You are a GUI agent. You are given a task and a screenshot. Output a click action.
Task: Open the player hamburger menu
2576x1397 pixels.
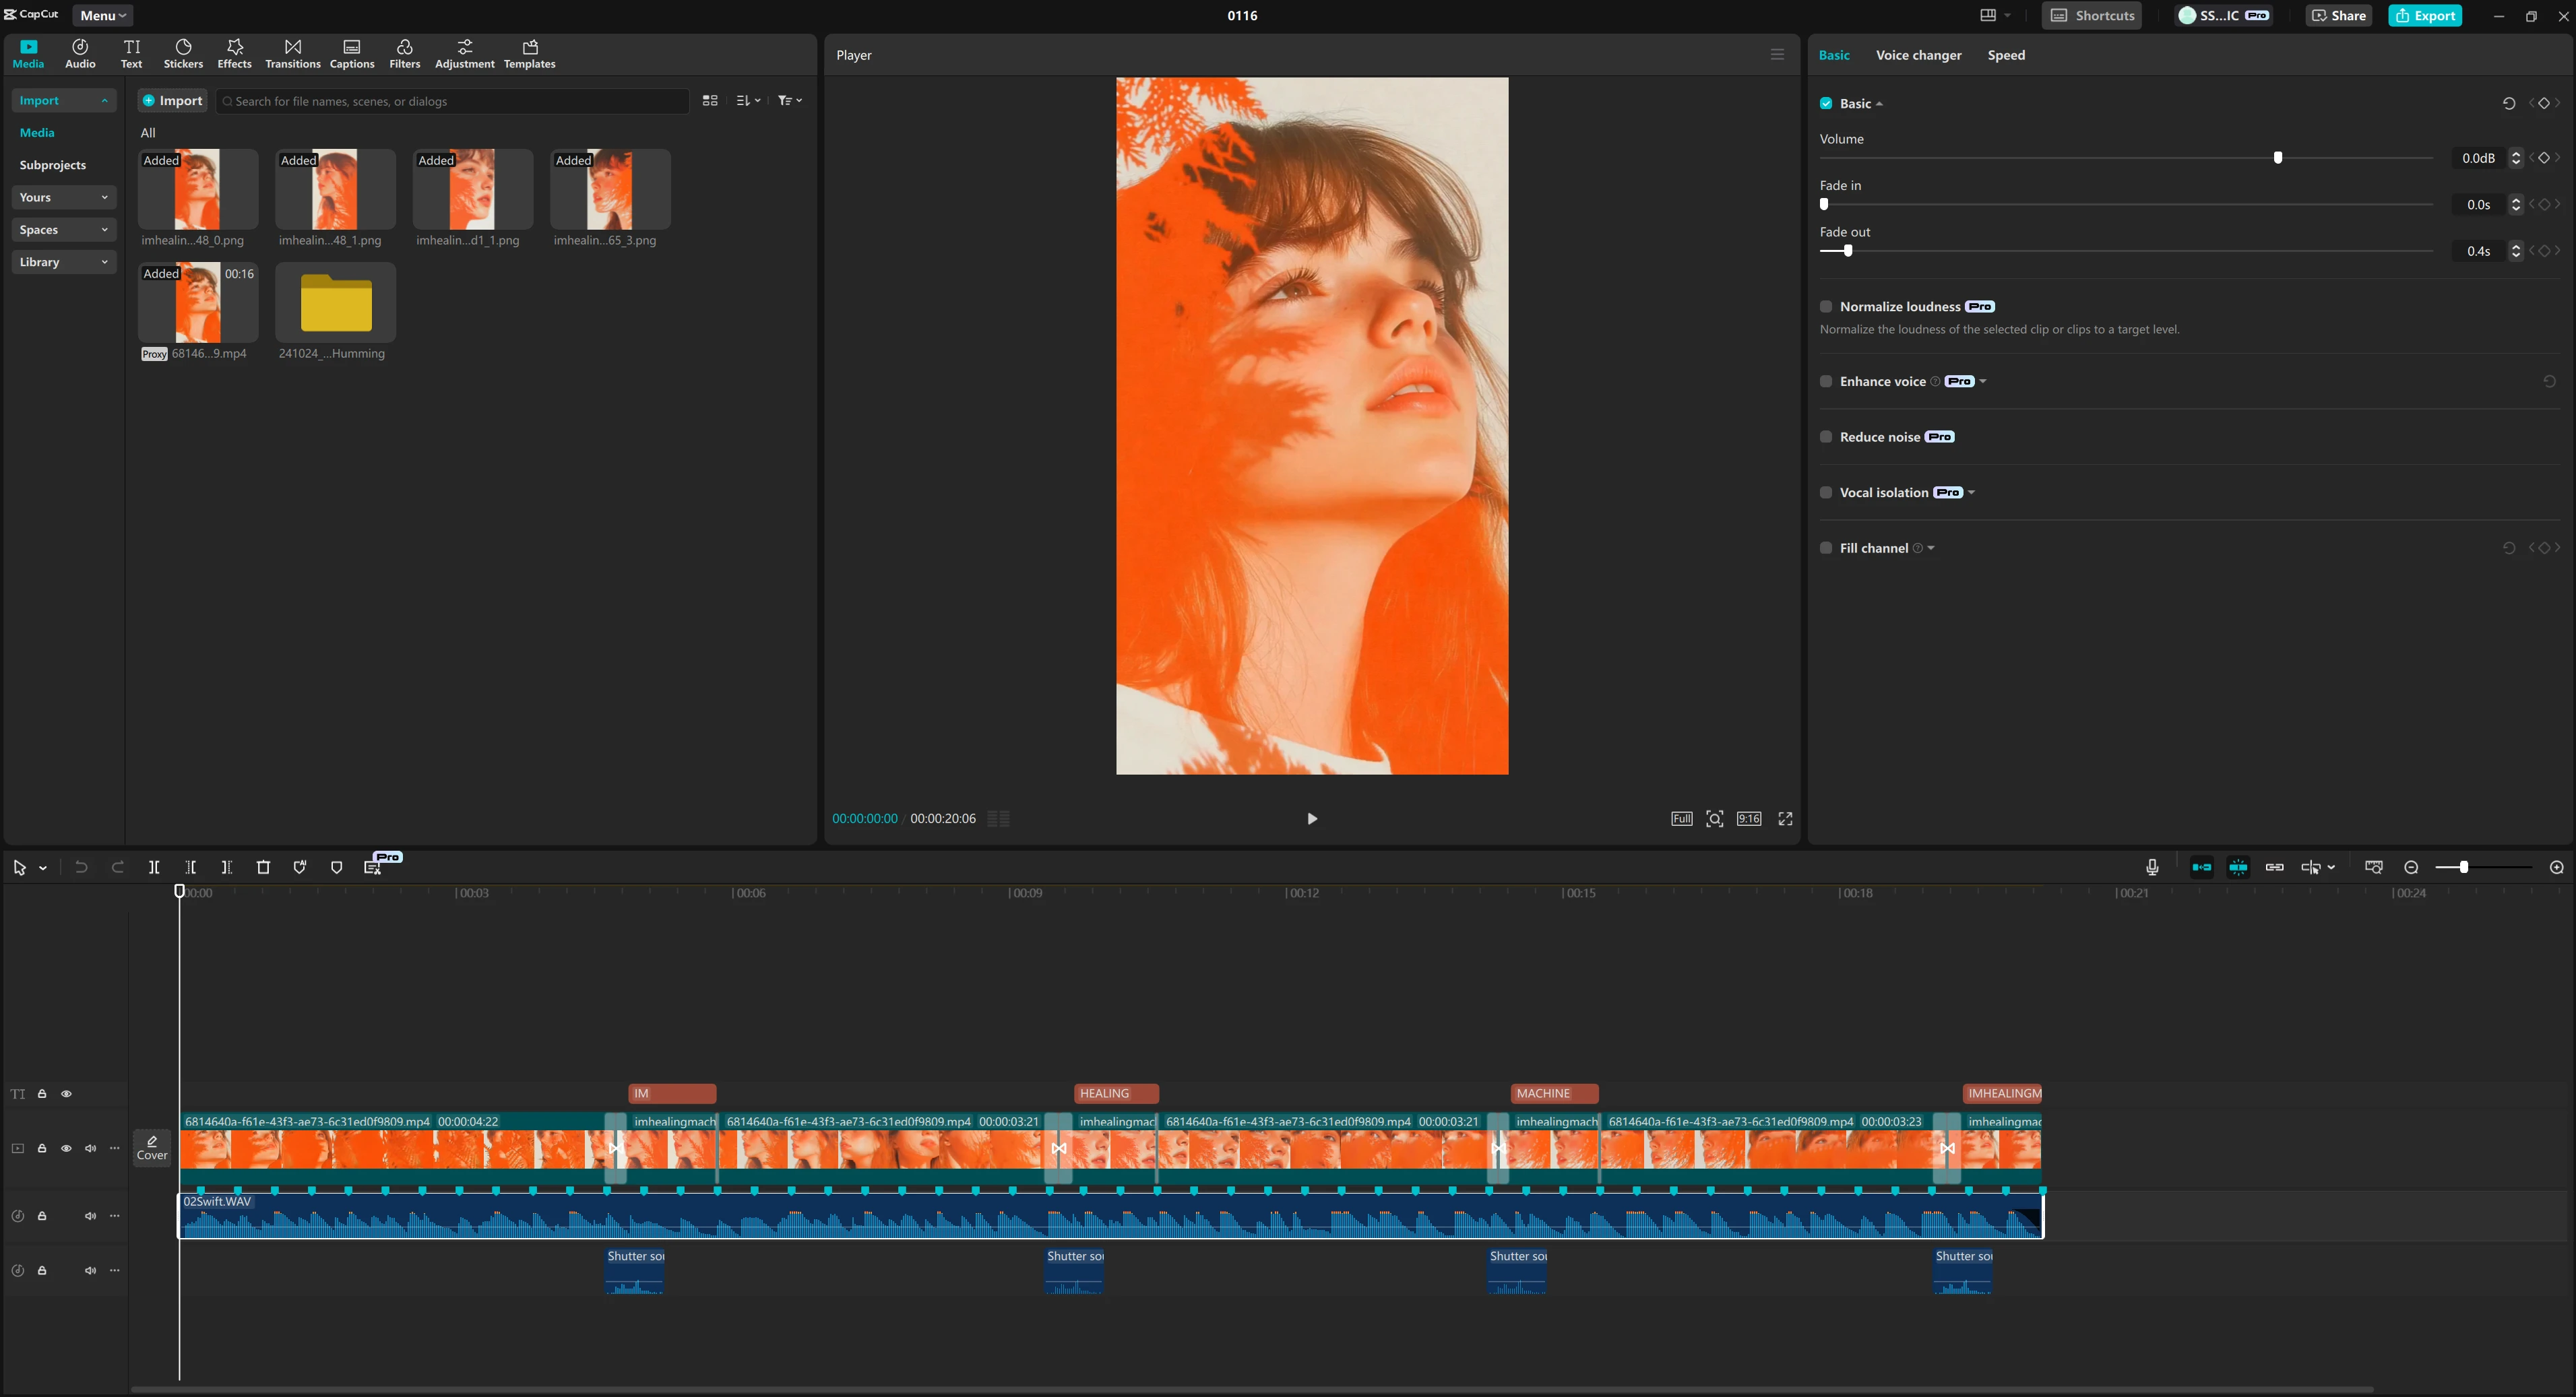(1776, 54)
